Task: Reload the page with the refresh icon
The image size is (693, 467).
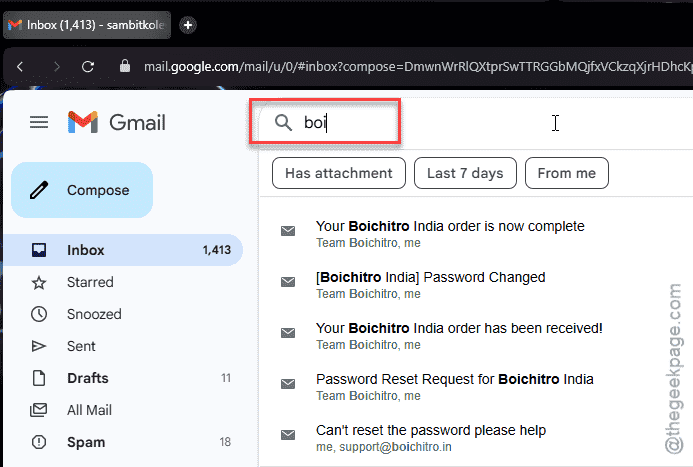Action: [88, 66]
